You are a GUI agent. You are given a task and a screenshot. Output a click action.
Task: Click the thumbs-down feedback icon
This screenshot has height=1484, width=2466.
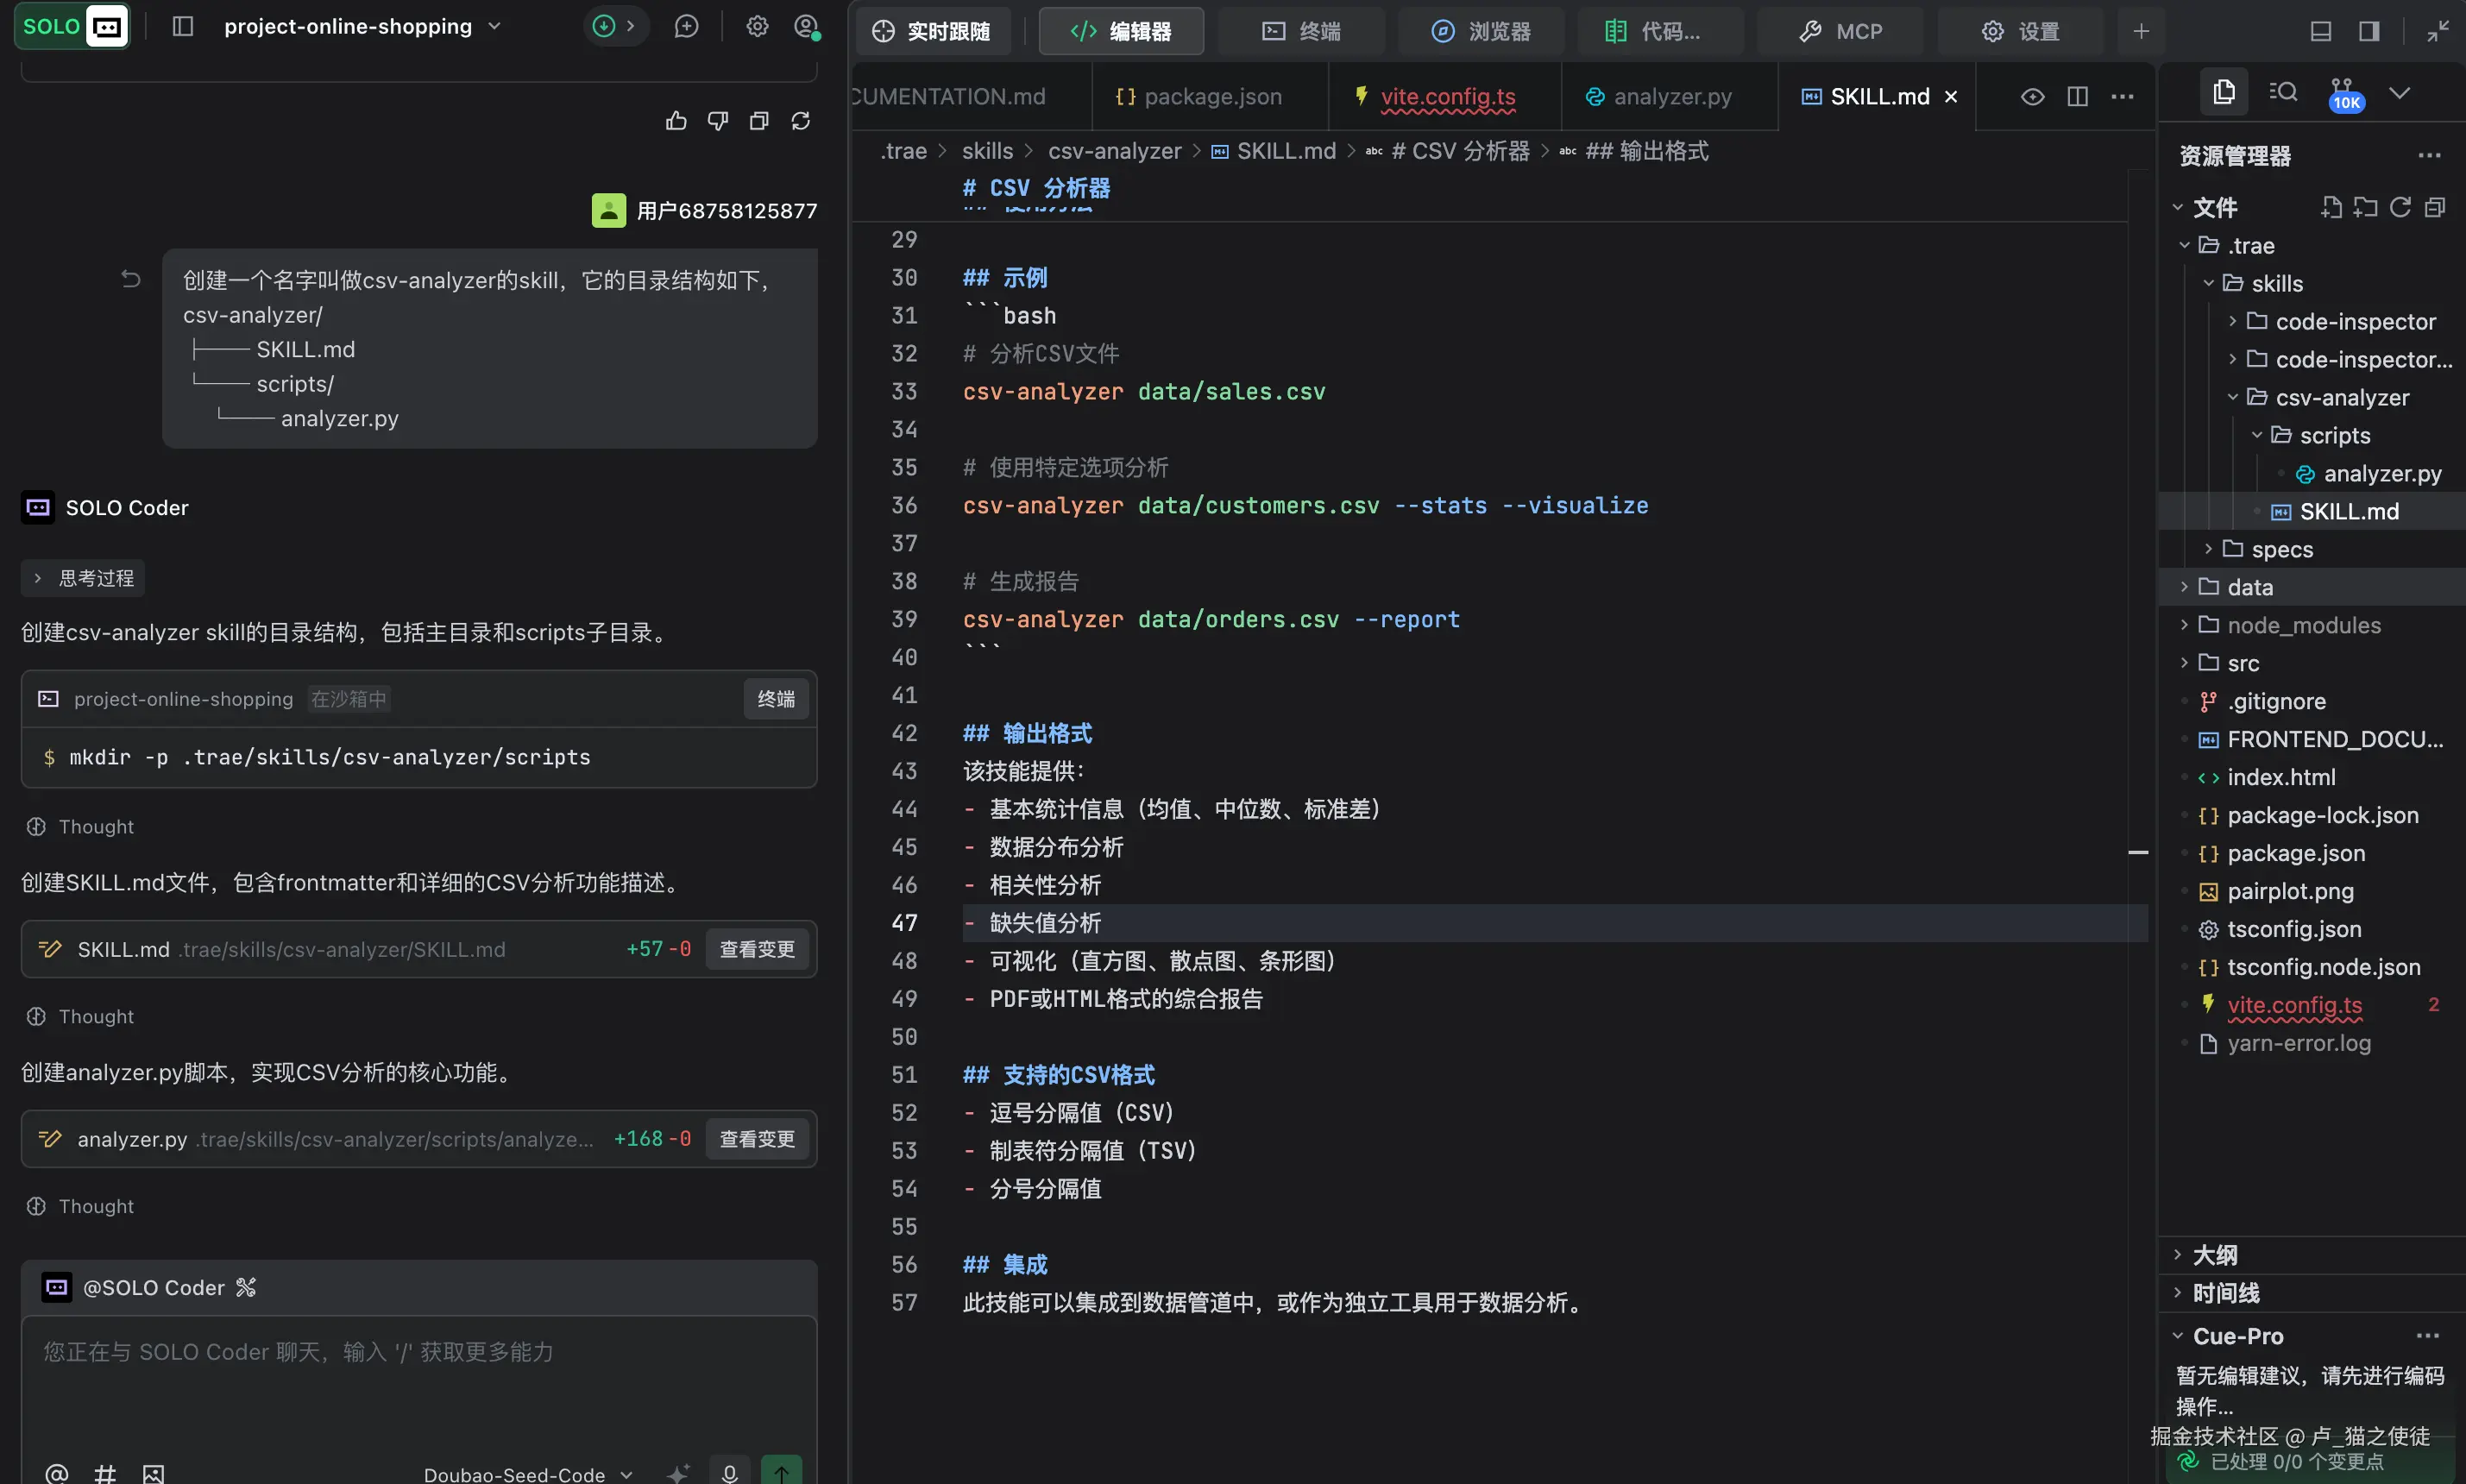(717, 121)
